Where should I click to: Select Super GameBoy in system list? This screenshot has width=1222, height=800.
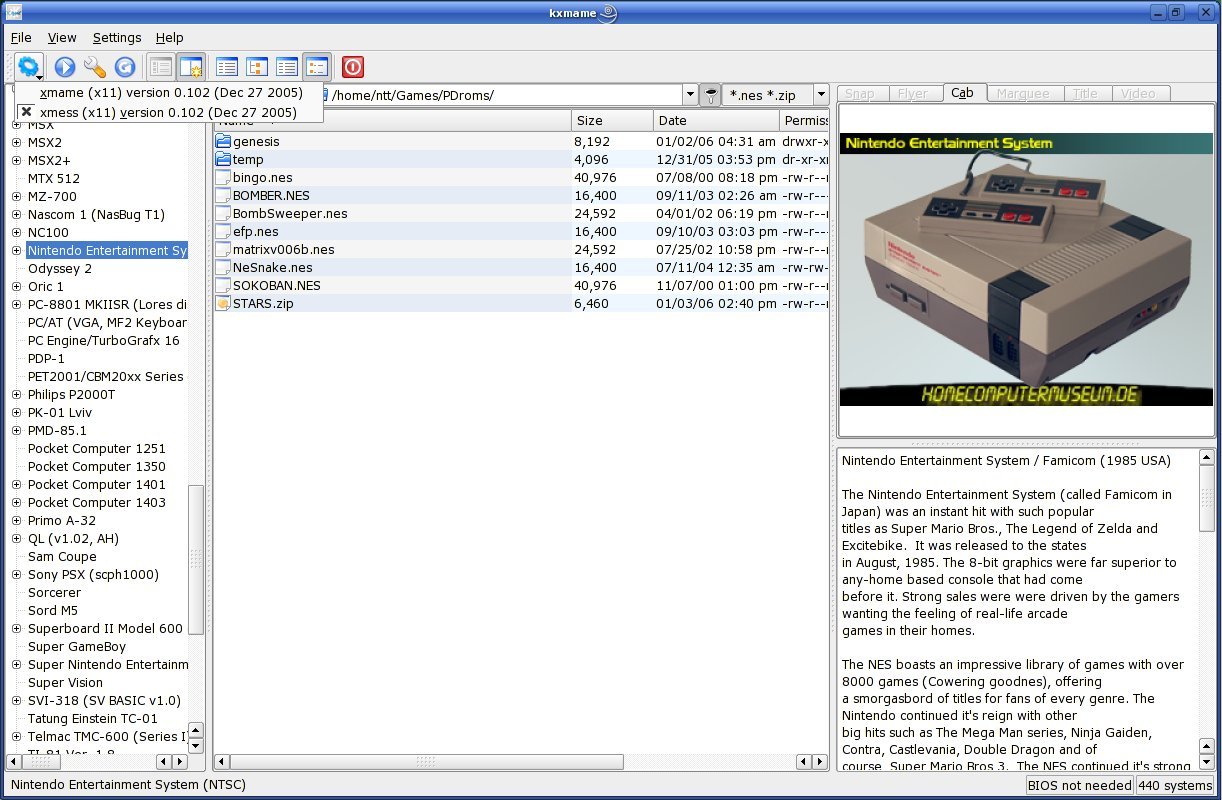point(76,647)
